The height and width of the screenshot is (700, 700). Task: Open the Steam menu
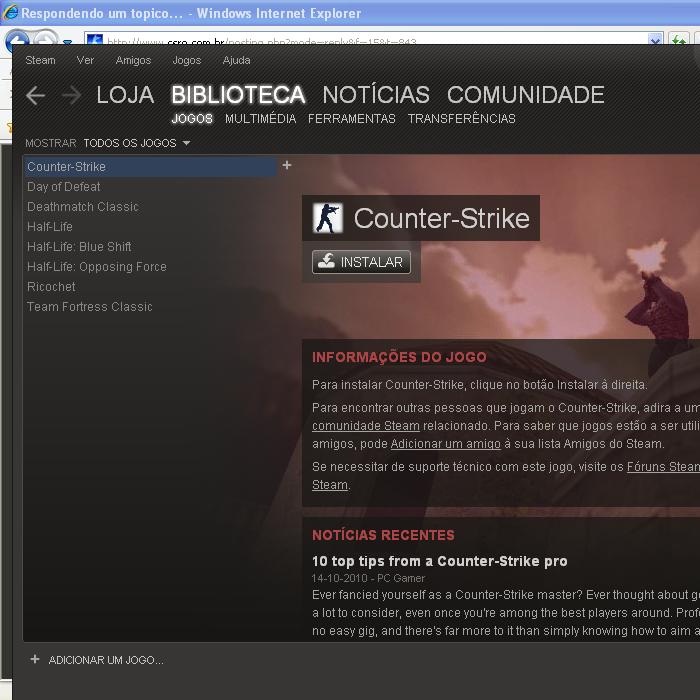(40, 60)
